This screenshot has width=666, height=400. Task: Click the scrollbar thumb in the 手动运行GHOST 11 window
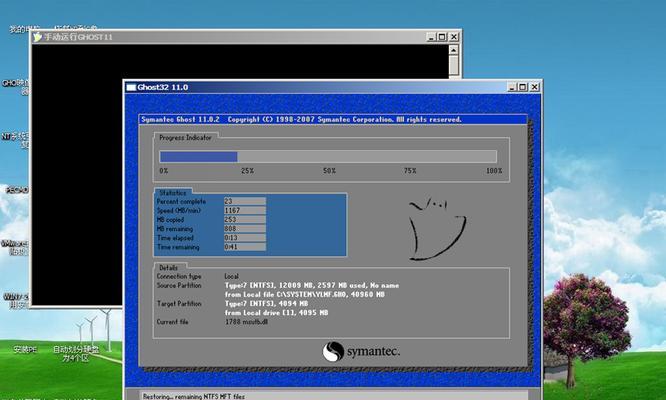tap(454, 65)
